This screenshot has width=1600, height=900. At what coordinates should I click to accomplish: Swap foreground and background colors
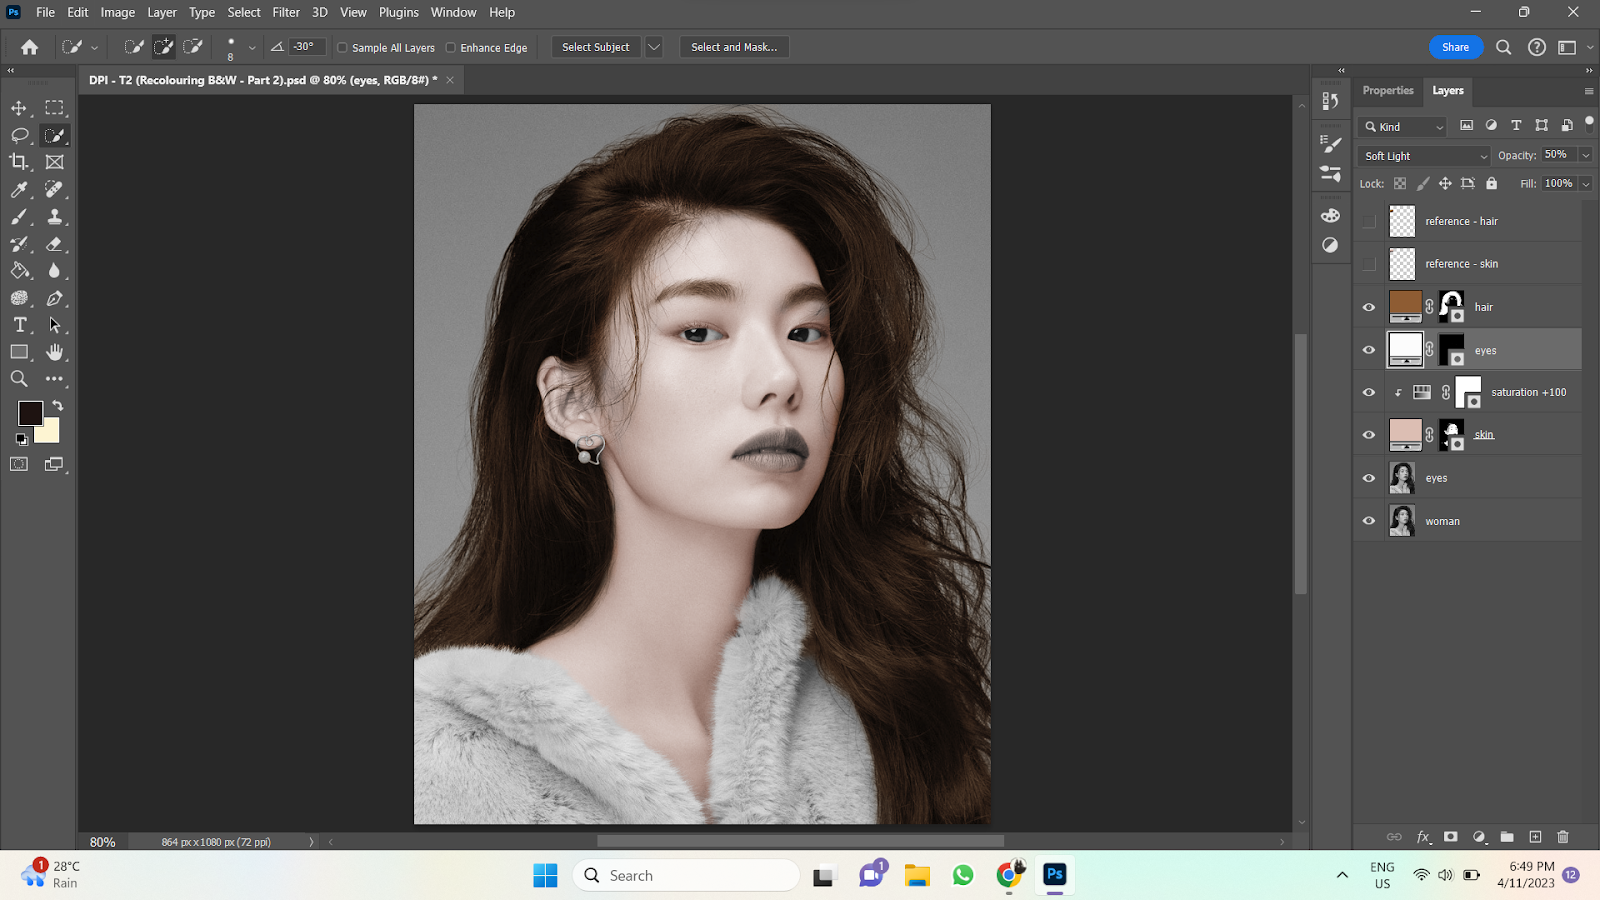point(58,406)
